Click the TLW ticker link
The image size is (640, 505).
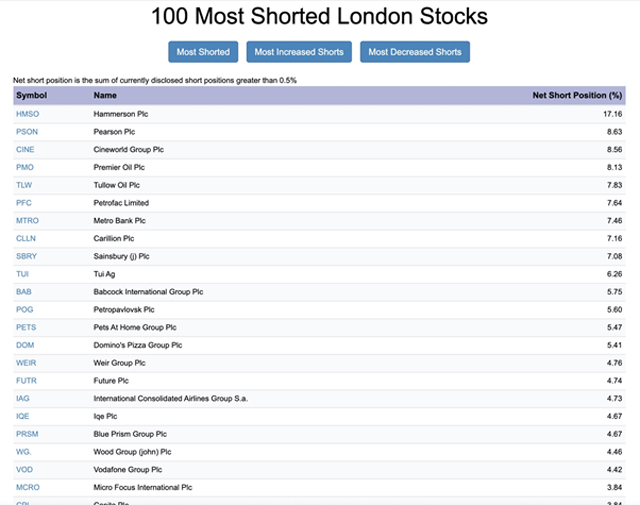24,185
